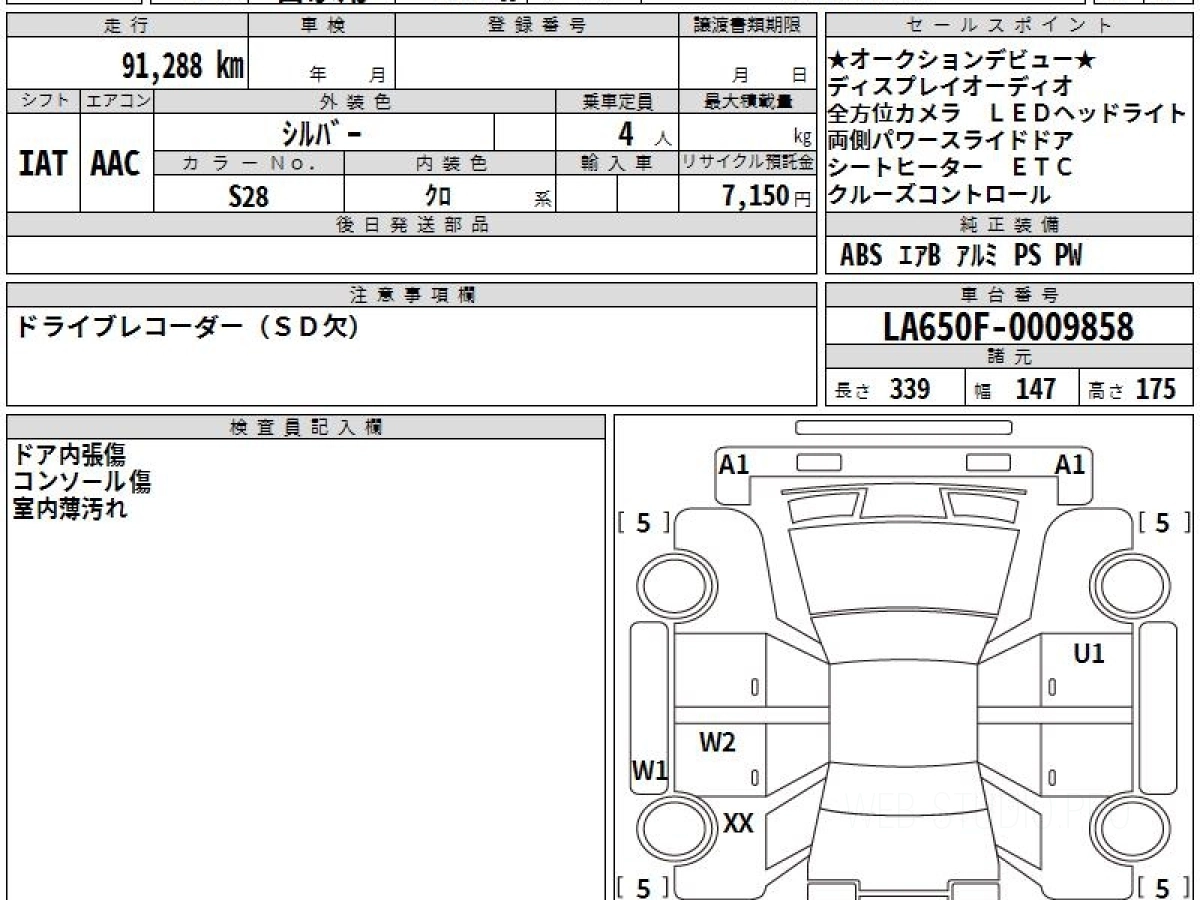Select chassis number LA650F-0009858
Image resolution: width=1200 pixels, height=900 pixels.
coord(1009,327)
